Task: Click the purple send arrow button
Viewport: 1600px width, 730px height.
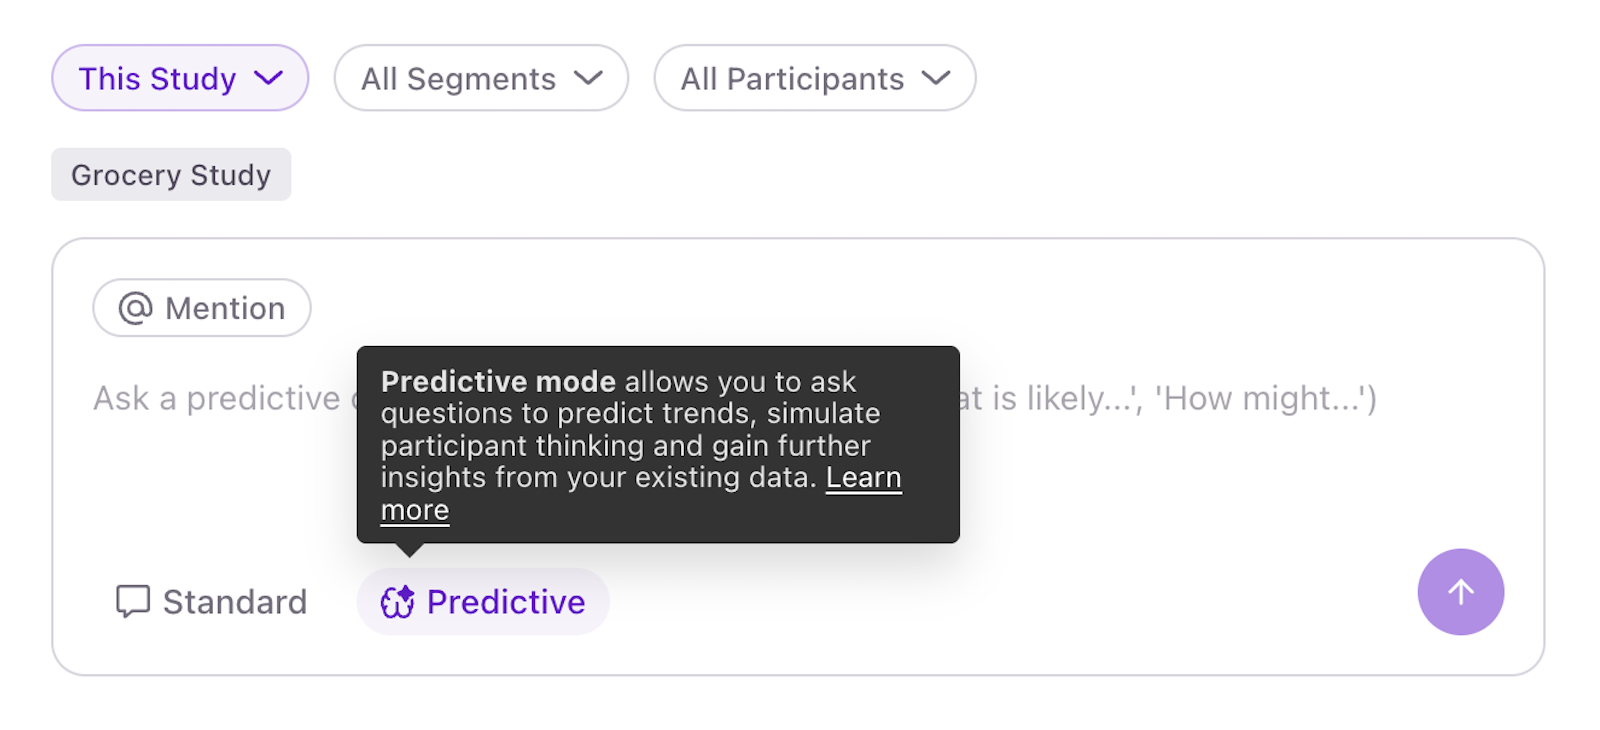Action: (1460, 592)
